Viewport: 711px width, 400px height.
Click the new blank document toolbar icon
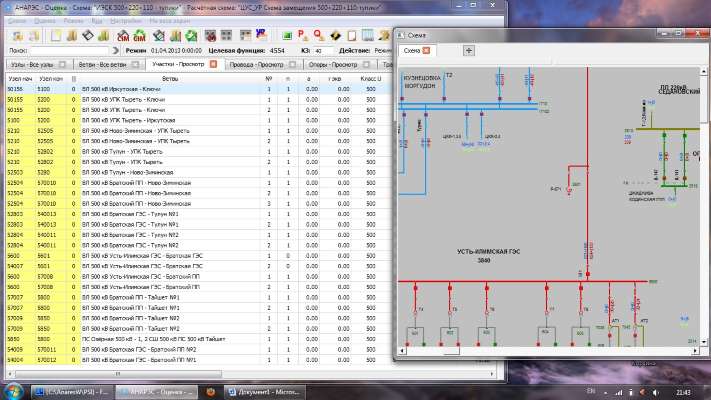(x=56, y=35)
